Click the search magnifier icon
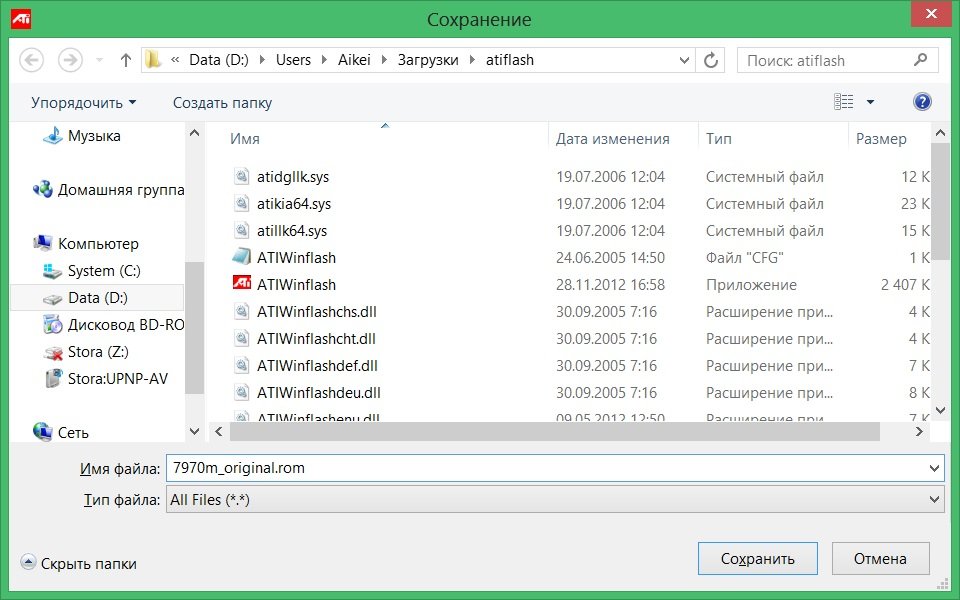Image resolution: width=960 pixels, height=600 pixels. click(x=920, y=60)
